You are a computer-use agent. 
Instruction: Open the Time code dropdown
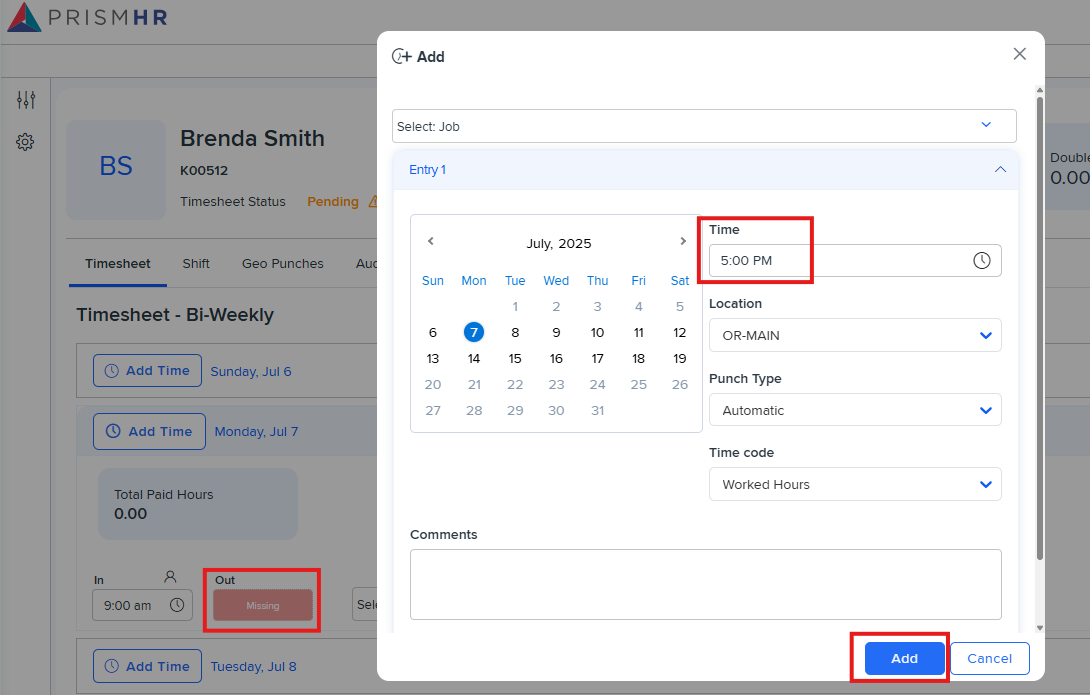(x=855, y=484)
